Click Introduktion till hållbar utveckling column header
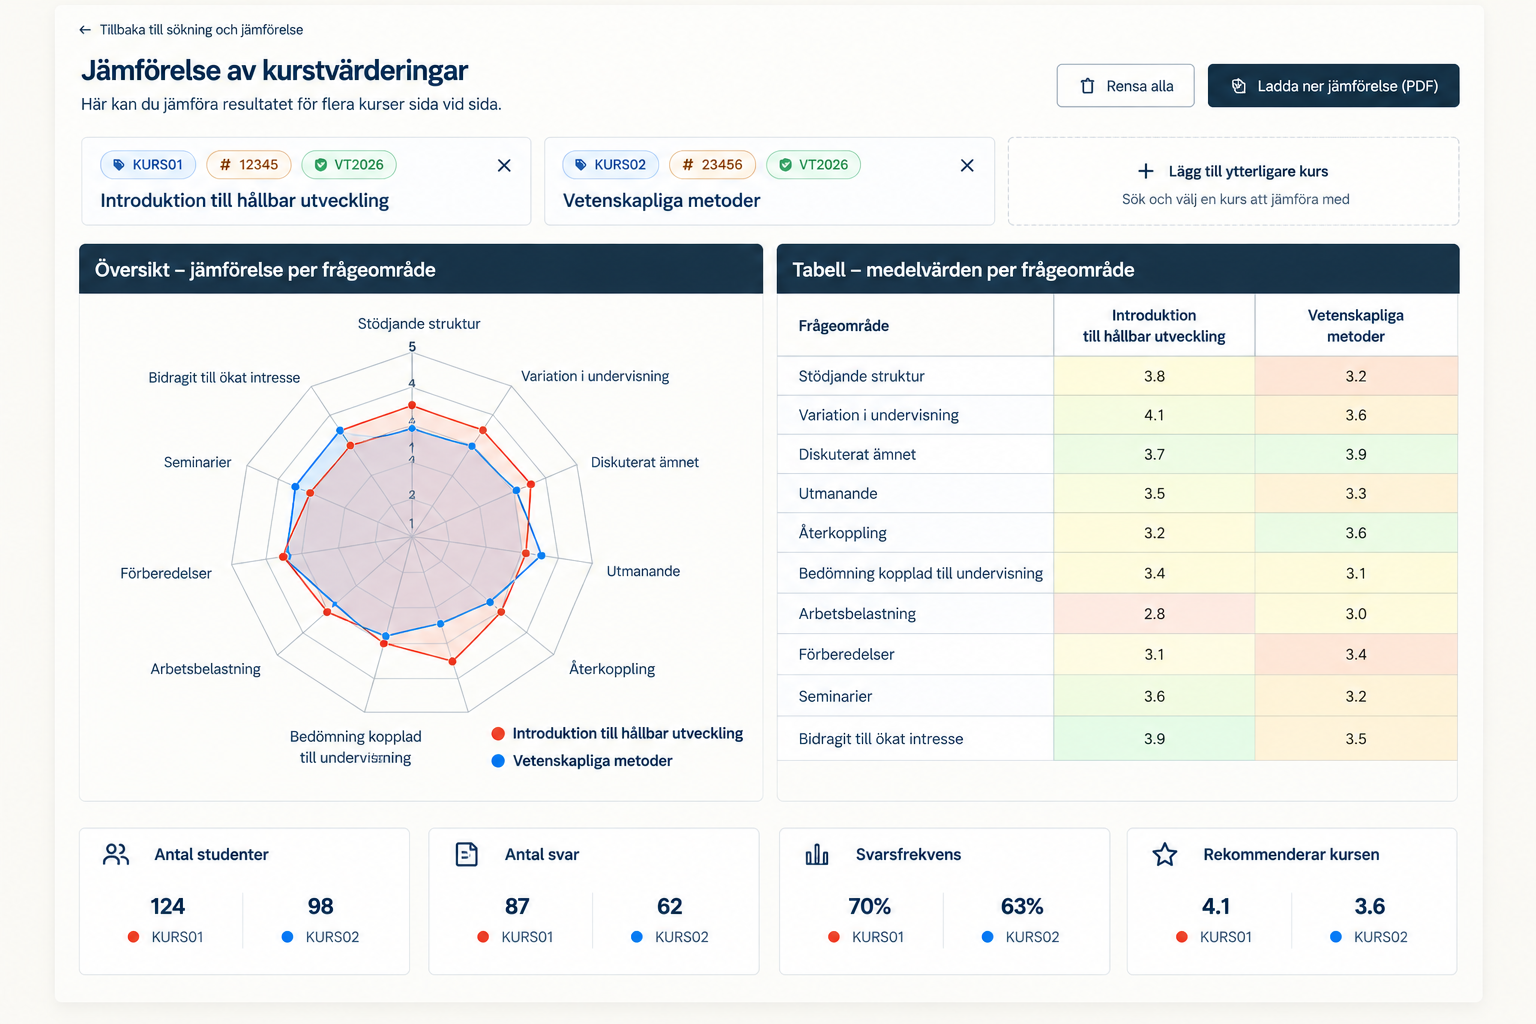The image size is (1536, 1024). click(x=1154, y=326)
